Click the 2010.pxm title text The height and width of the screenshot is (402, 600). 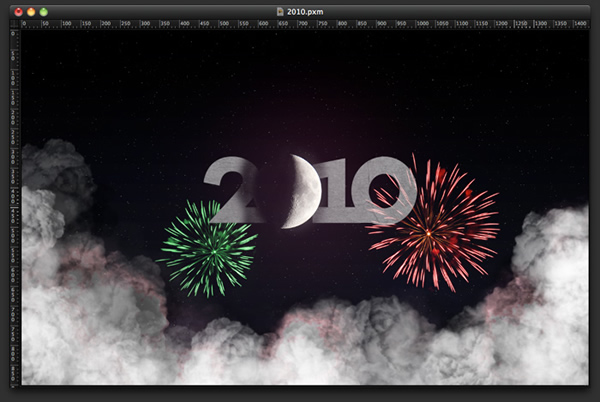[305, 12]
